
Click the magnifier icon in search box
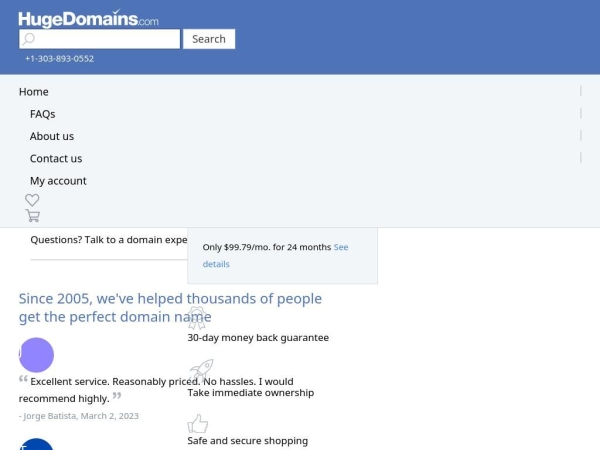coord(29,39)
